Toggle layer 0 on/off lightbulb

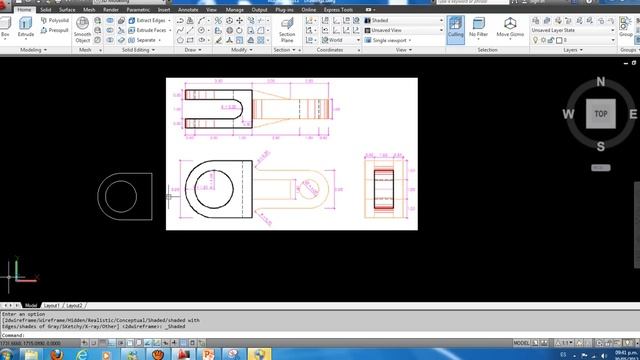536,40
